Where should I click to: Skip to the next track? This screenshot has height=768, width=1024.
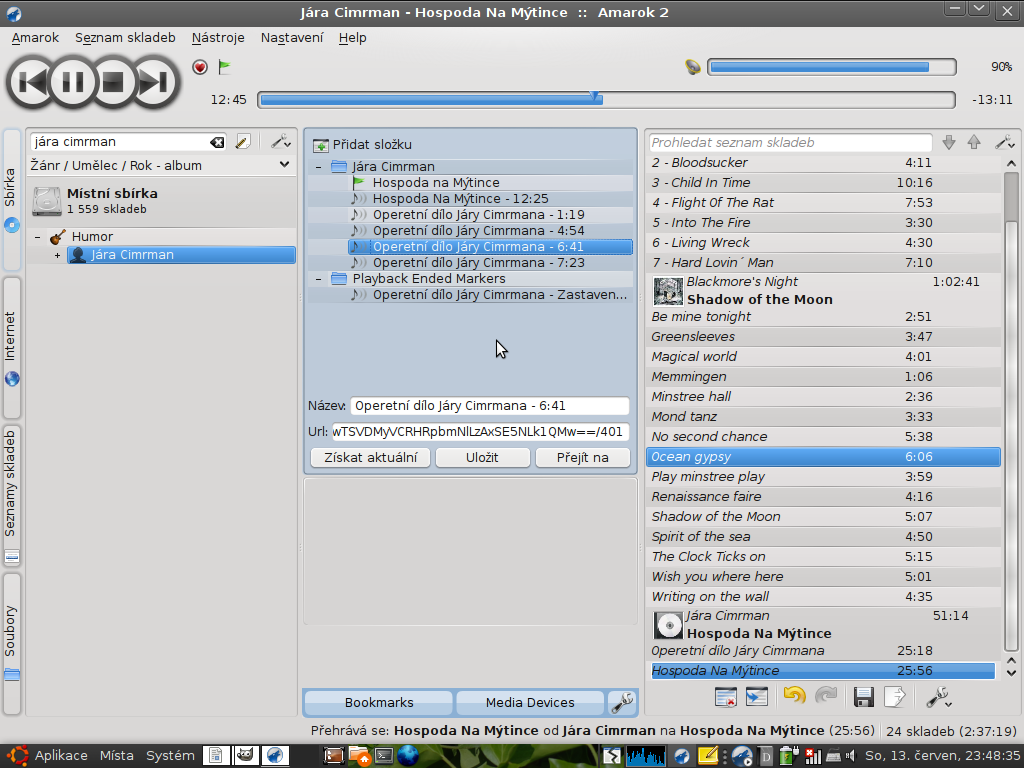(155, 82)
